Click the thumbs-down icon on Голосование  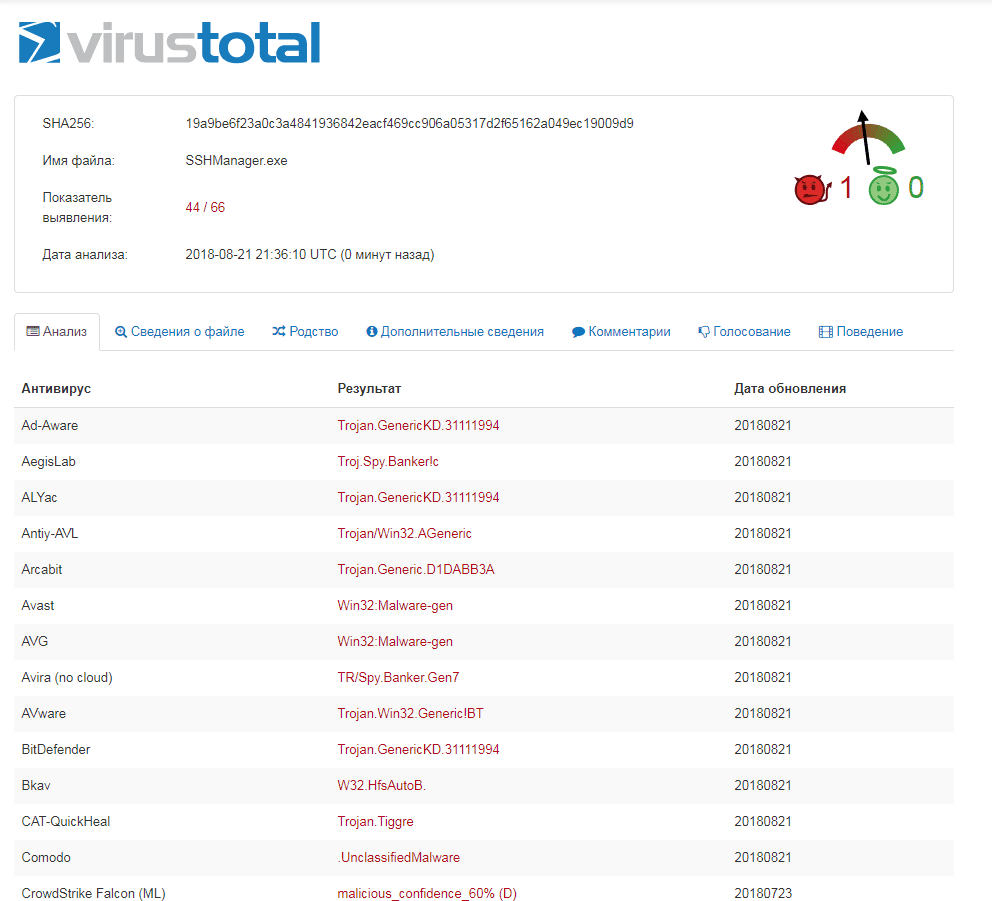click(x=704, y=332)
